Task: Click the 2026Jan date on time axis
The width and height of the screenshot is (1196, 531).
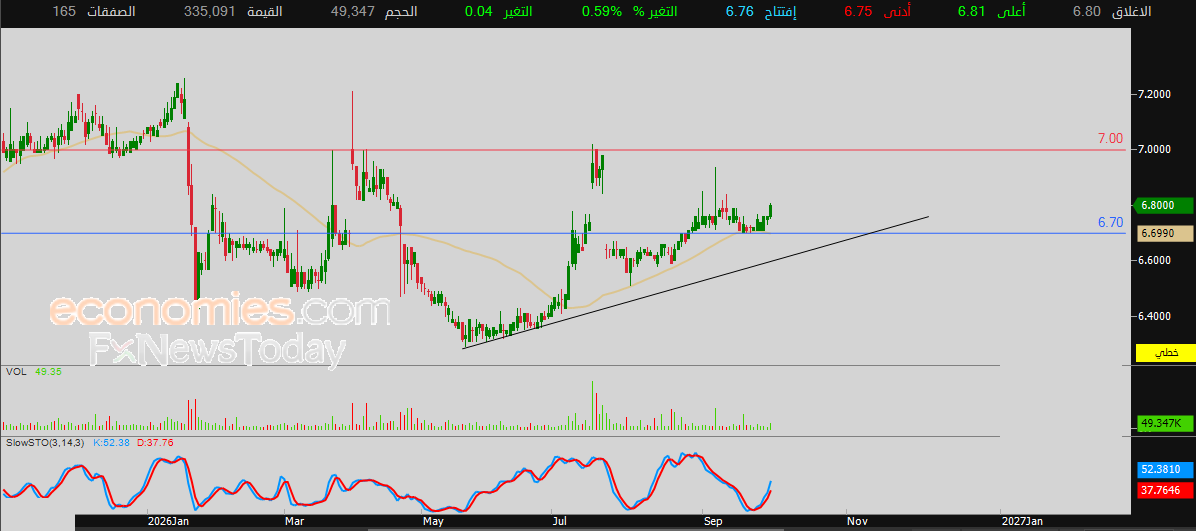Action: 168,522
